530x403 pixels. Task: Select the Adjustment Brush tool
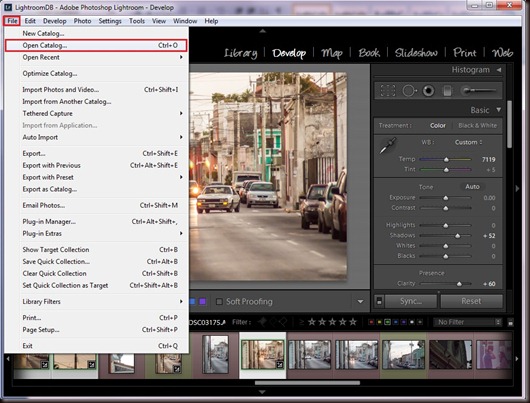[x=478, y=91]
